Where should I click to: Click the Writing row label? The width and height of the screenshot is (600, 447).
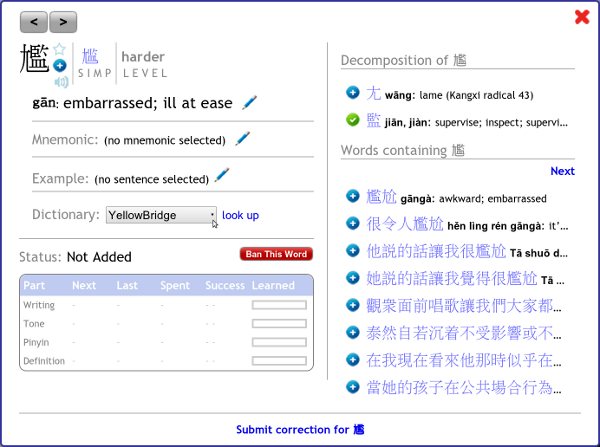(x=39, y=305)
